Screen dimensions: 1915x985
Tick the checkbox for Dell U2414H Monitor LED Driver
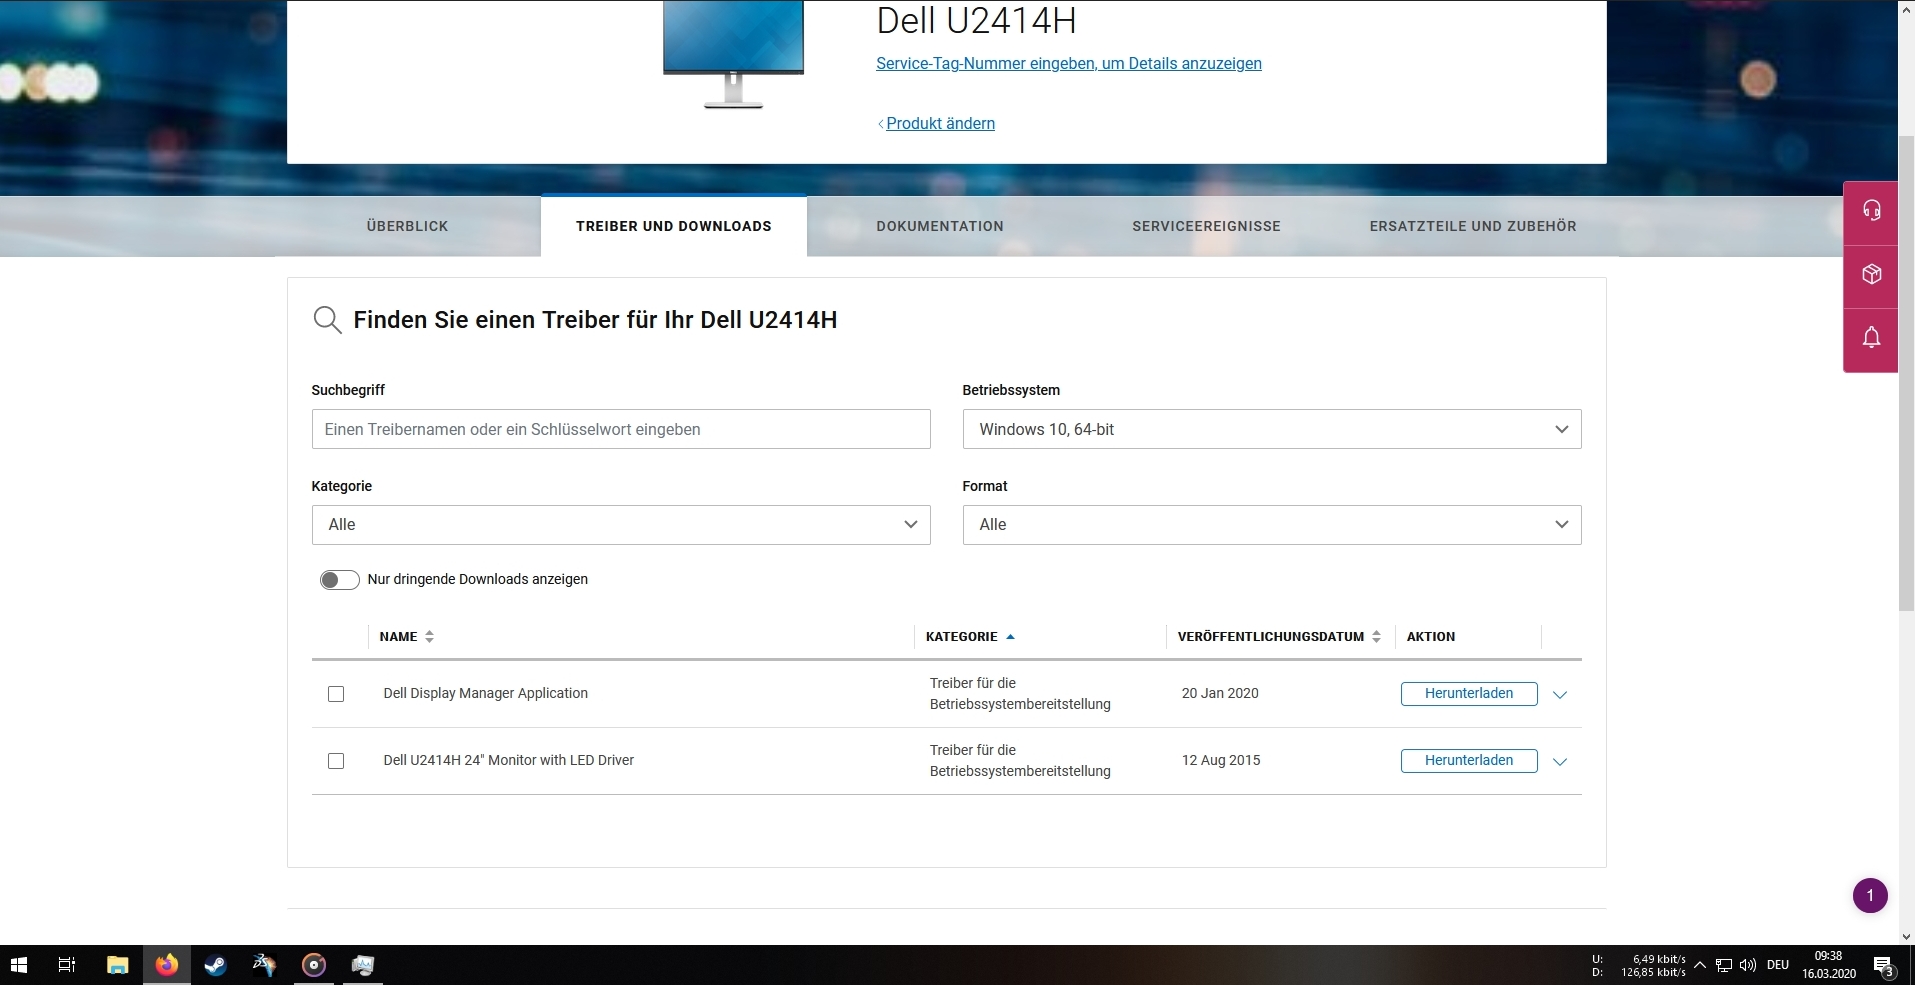click(x=336, y=761)
